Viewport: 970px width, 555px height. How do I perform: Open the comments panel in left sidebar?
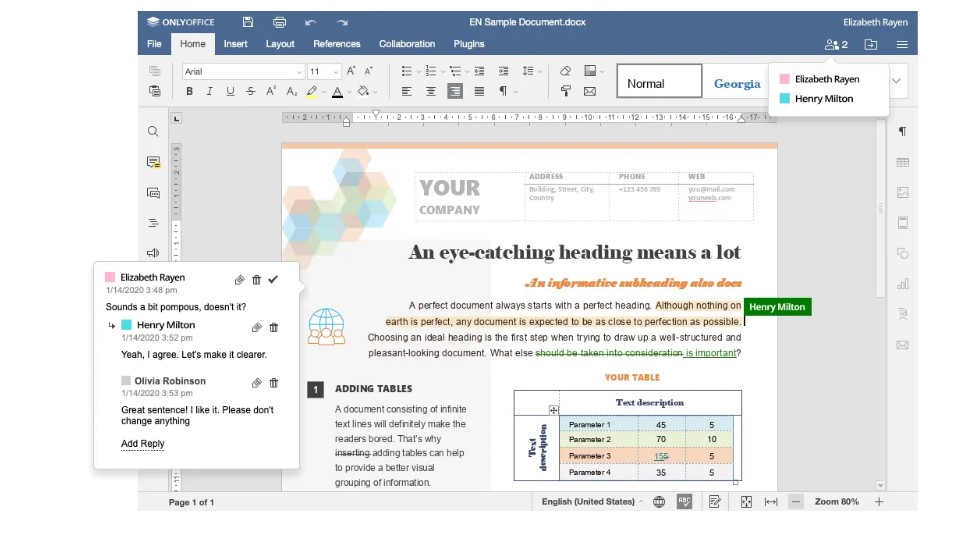[x=153, y=162]
